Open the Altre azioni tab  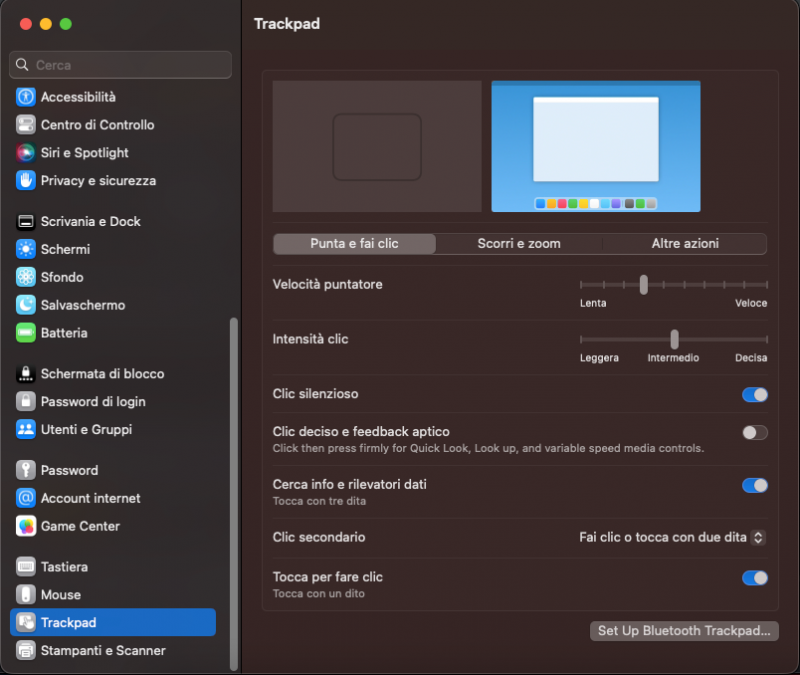pyautogui.click(x=683, y=243)
